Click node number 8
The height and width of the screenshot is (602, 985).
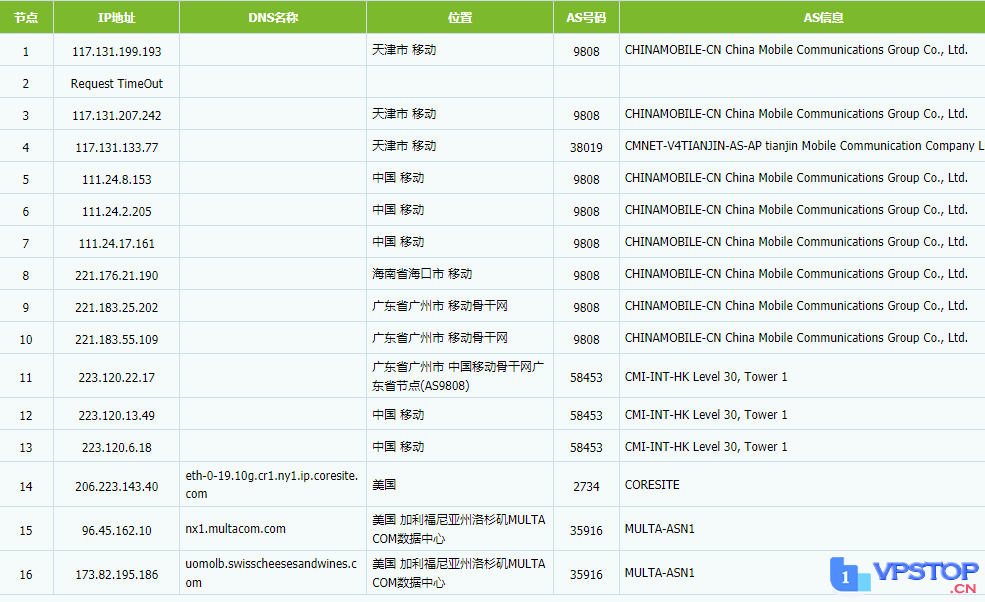pyautogui.click(x=26, y=276)
